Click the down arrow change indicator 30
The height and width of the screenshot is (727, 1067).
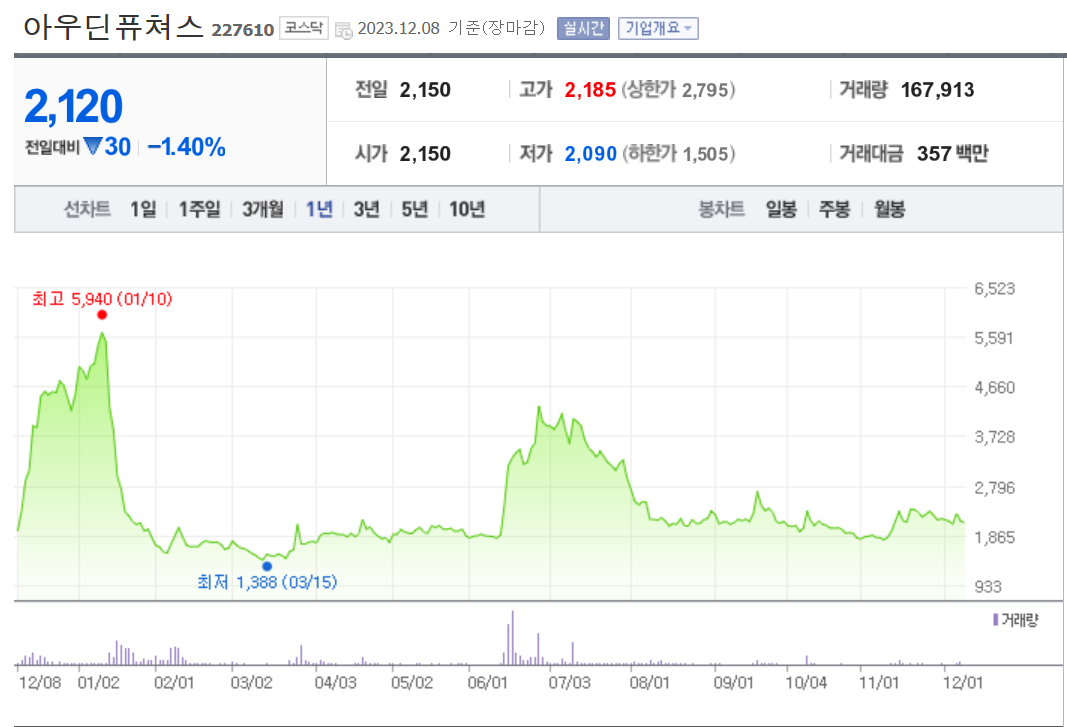click(107, 147)
